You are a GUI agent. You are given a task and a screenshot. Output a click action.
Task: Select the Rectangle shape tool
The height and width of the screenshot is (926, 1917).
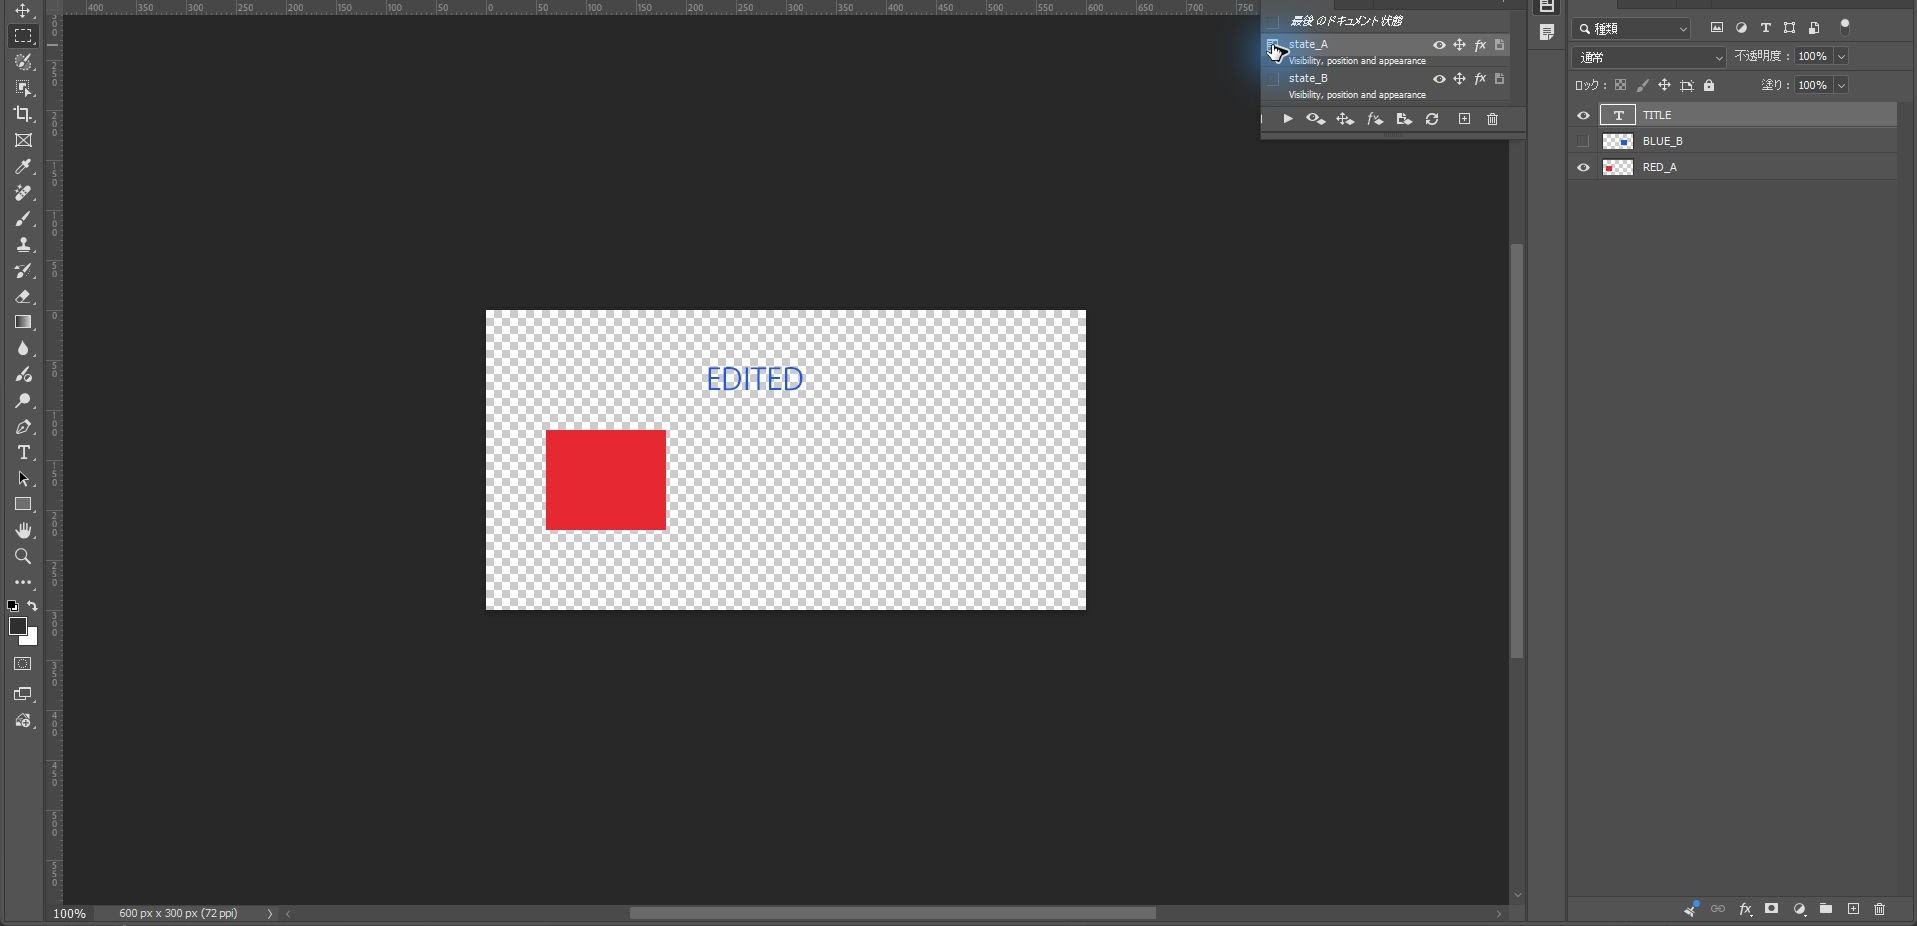coord(23,504)
